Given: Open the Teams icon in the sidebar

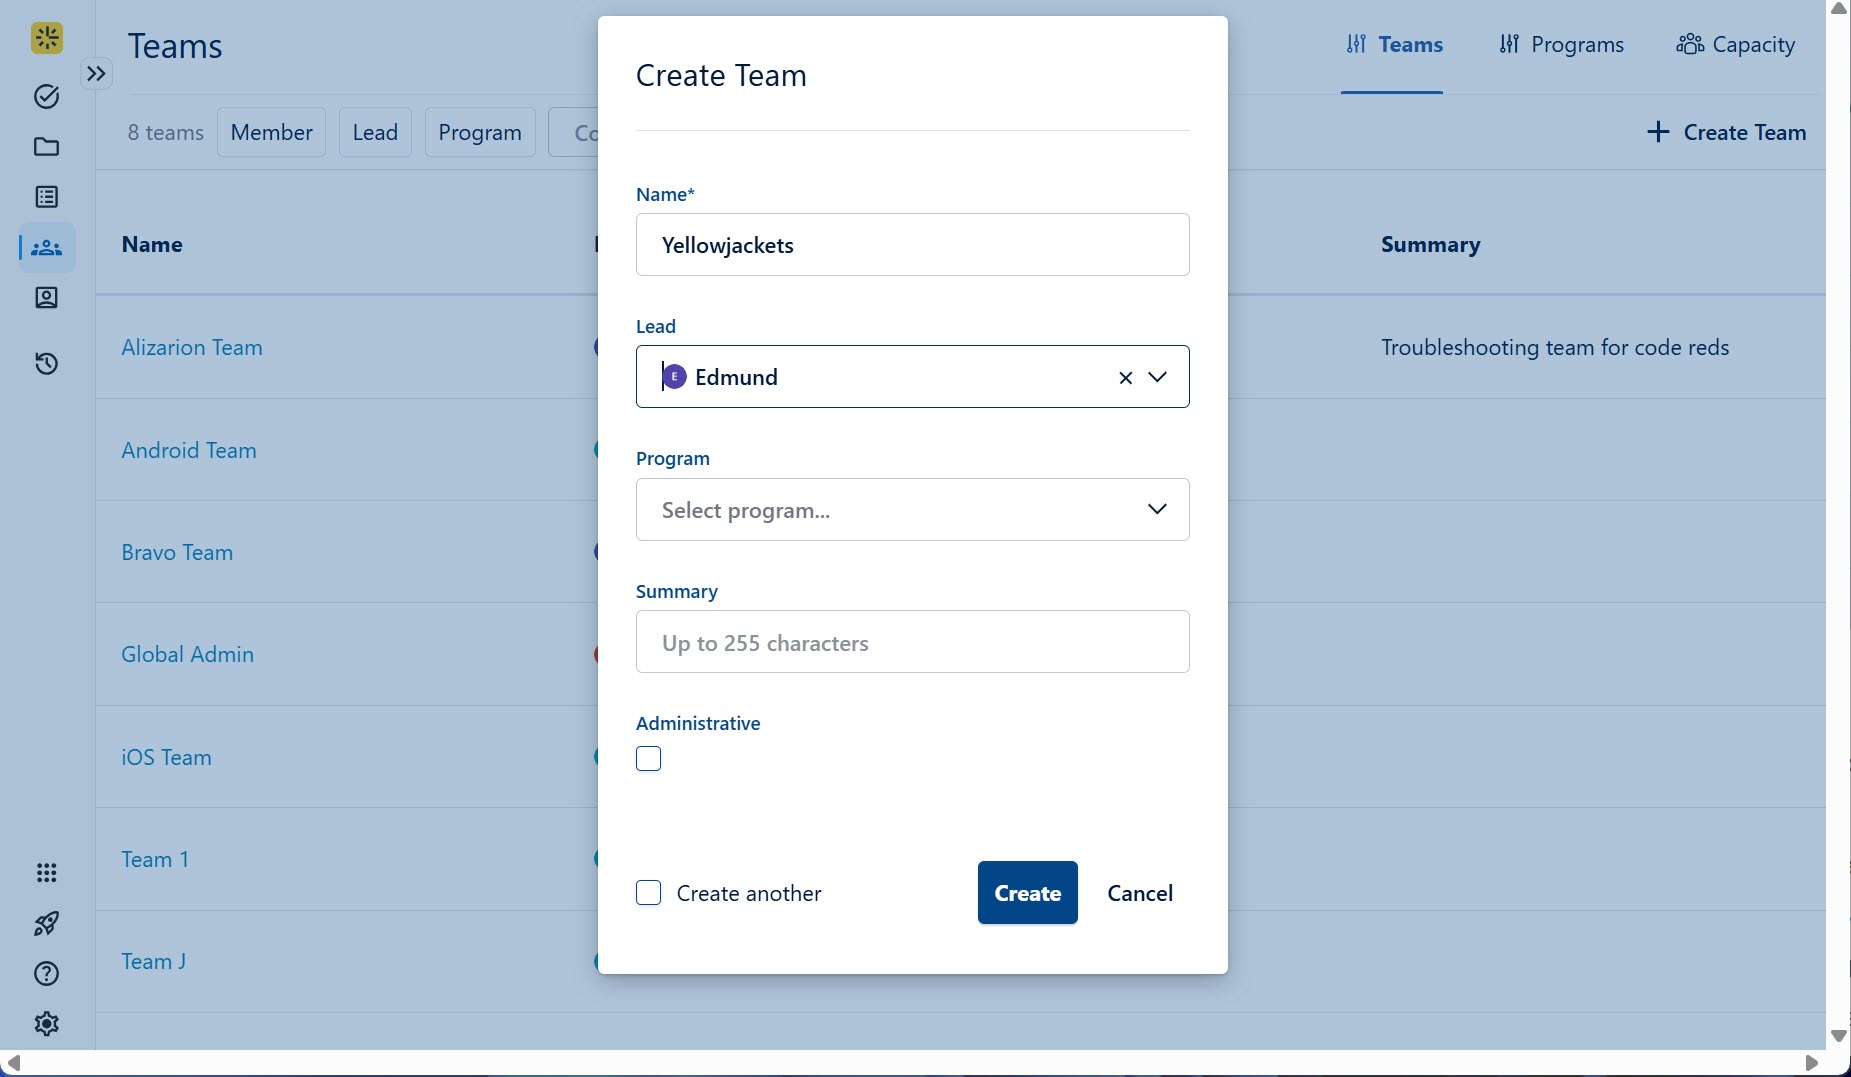Looking at the screenshot, I should pyautogui.click(x=46, y=247).
